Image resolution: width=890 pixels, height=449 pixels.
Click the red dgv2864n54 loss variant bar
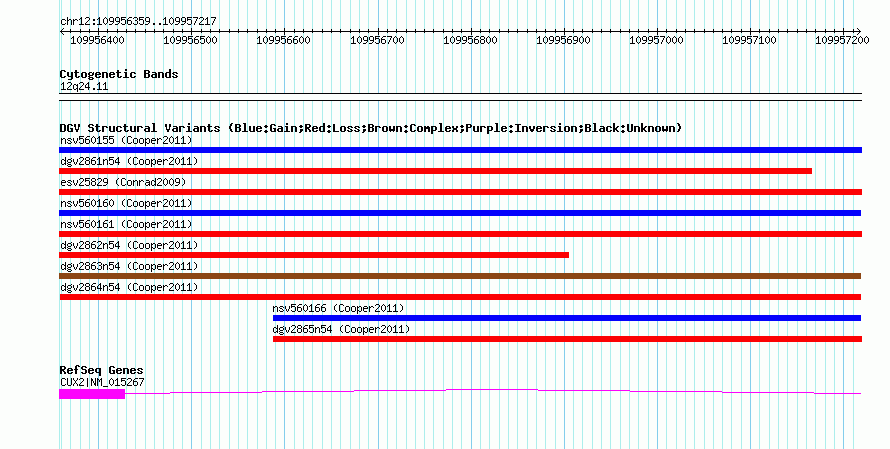460,297
